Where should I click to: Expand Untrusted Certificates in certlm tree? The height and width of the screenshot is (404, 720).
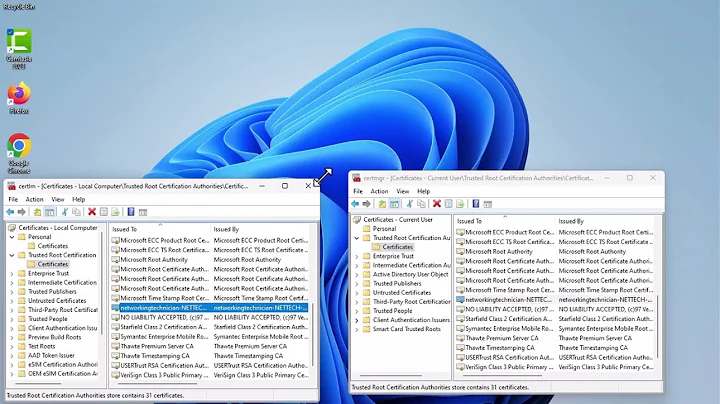coord(12,301)
